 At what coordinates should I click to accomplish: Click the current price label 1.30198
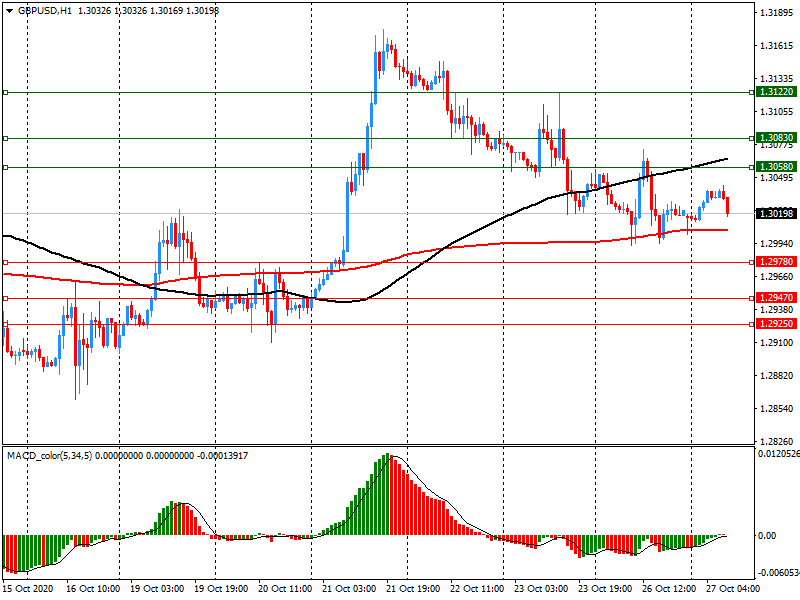tap(776, 214)
